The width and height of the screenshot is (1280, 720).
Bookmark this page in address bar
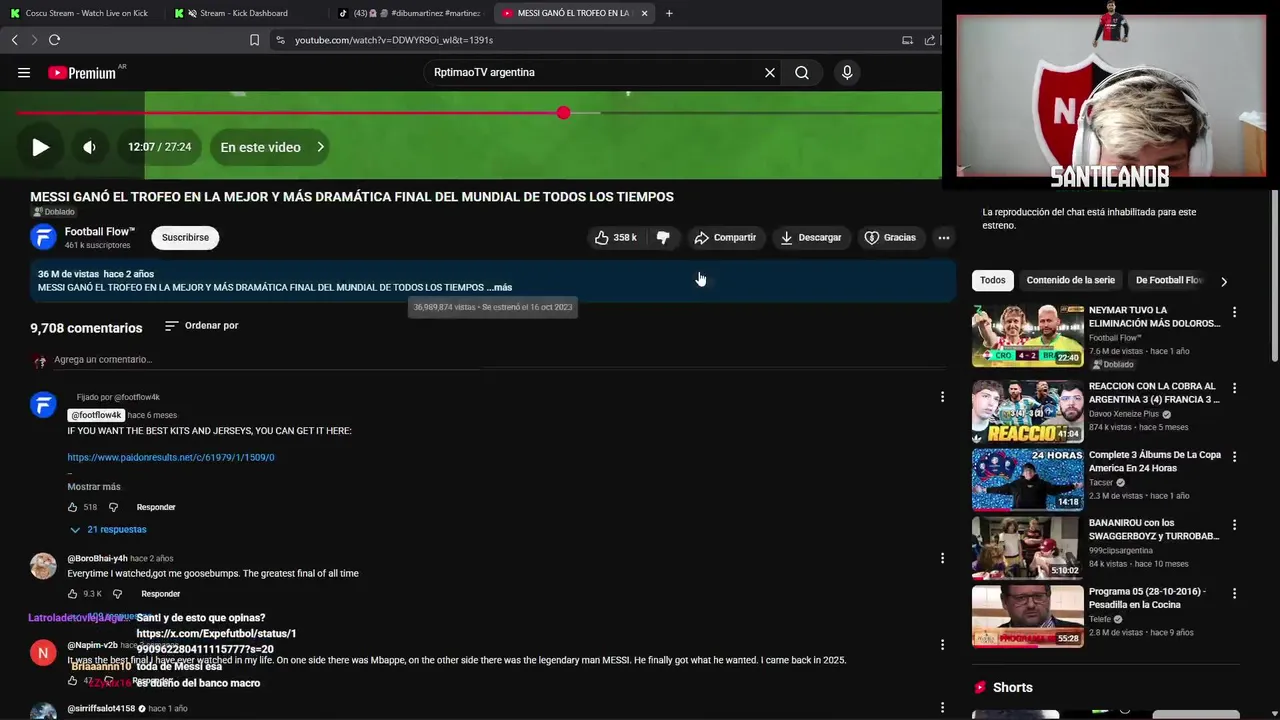[x=254, y=40]
